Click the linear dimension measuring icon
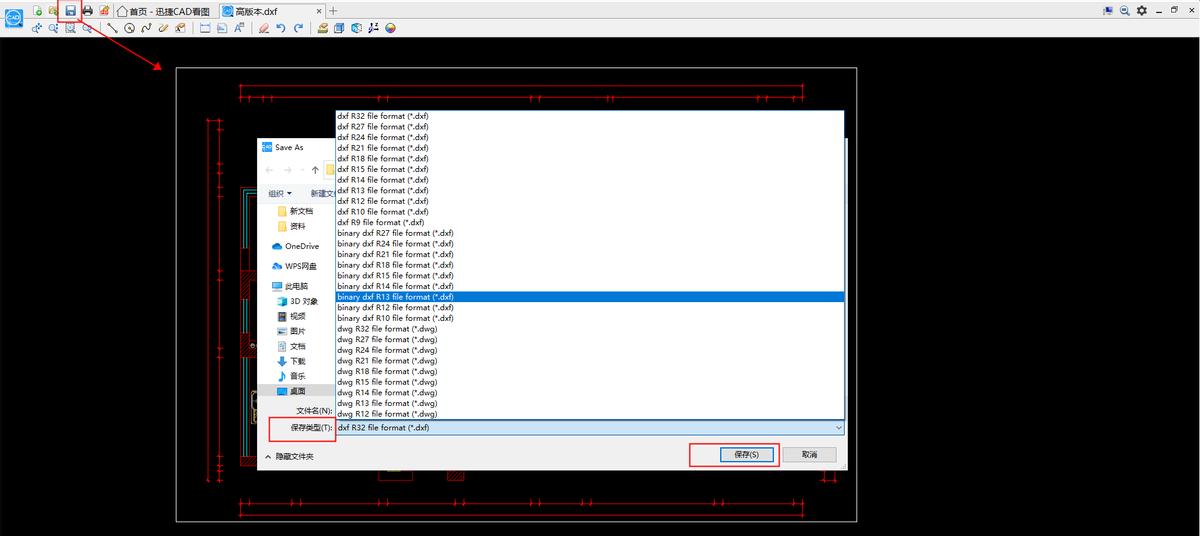The image size is (1200, 536). click(205, 28)
